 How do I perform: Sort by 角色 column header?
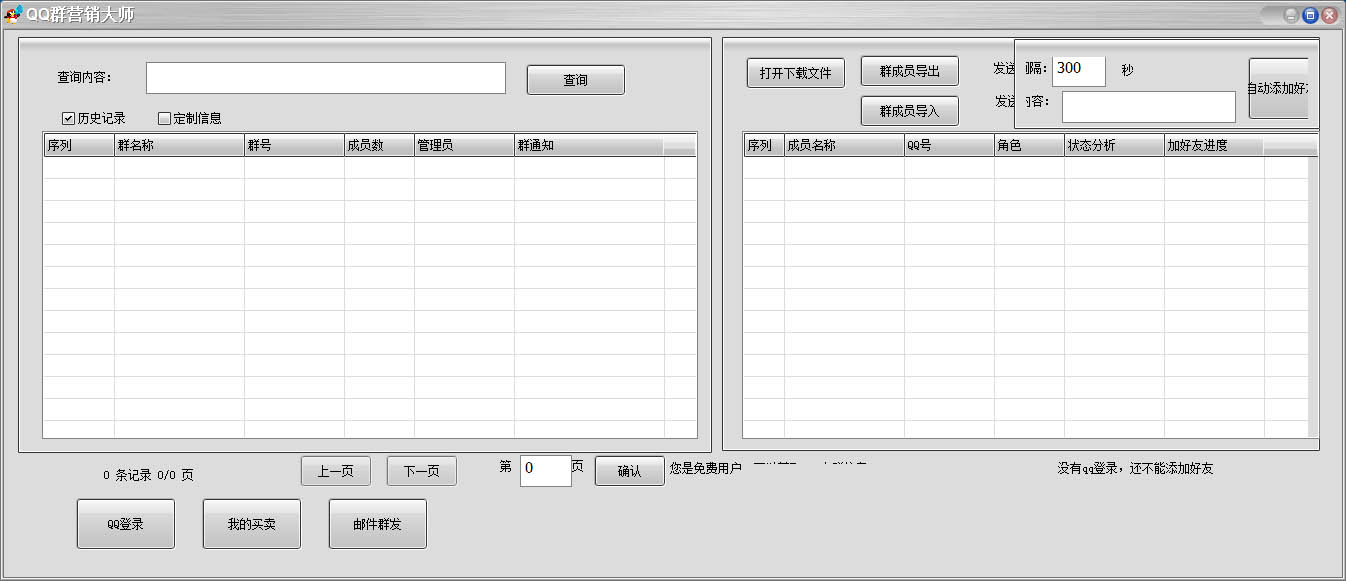click(x=1029, y=146)
